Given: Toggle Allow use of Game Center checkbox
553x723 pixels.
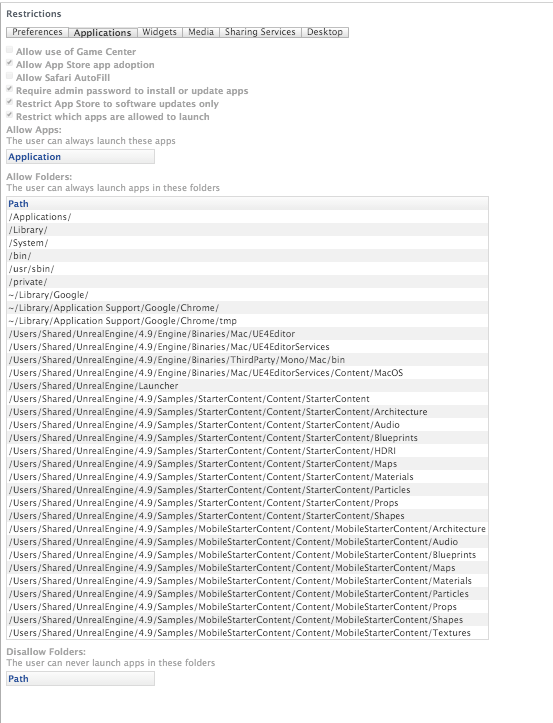Looking at the screenshot, I should pos(10,50).
